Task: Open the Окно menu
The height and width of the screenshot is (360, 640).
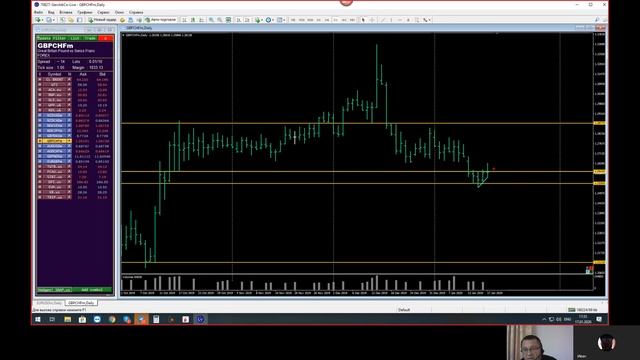Action: tap(119, 12)
